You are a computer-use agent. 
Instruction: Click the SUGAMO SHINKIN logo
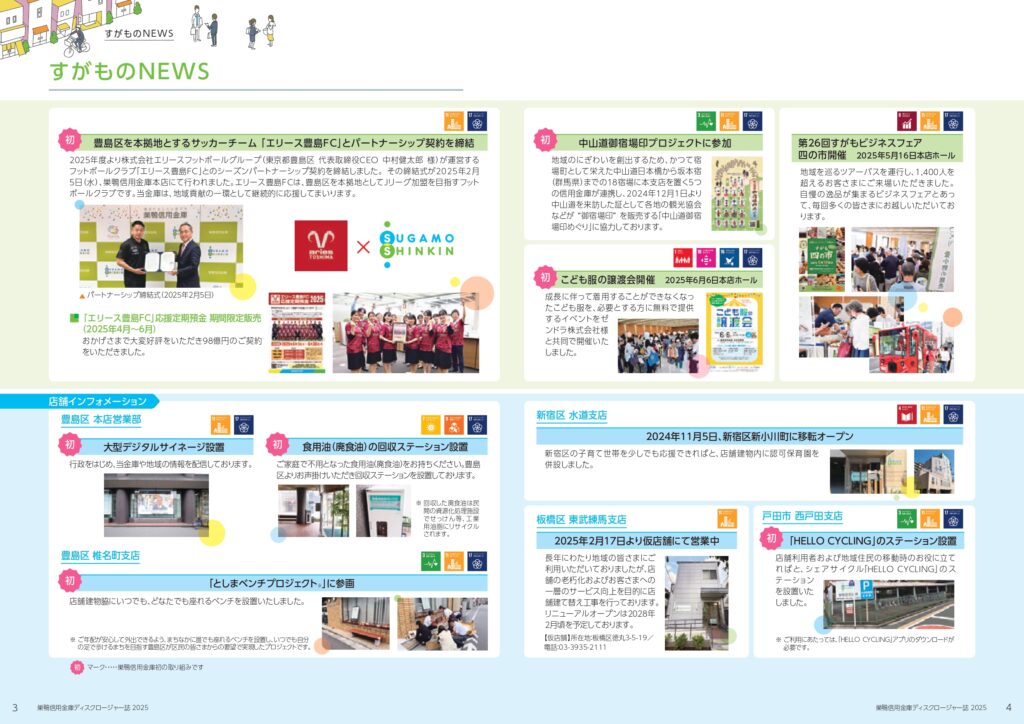pos(417,245)
